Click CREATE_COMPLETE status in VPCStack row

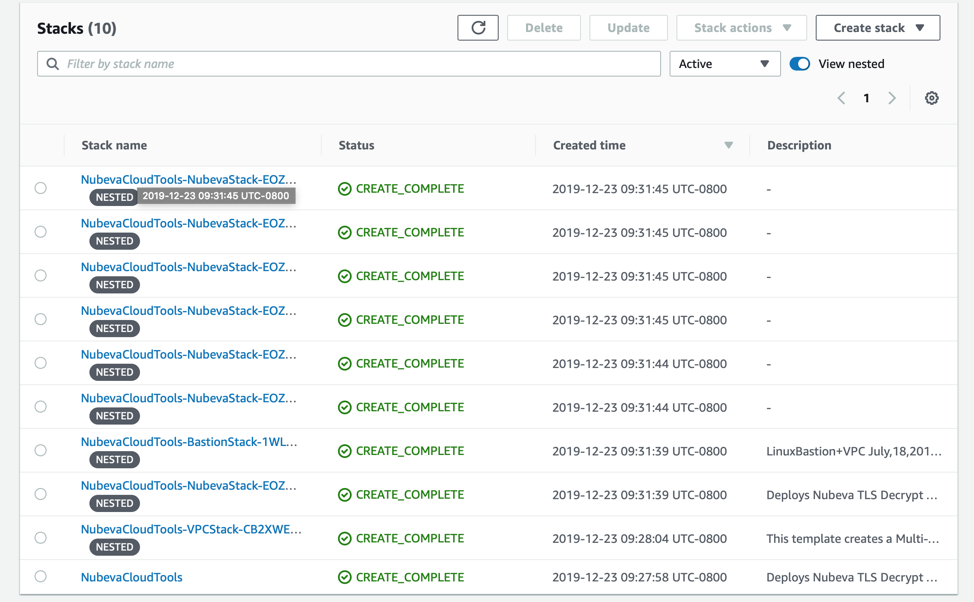(410, 539)
